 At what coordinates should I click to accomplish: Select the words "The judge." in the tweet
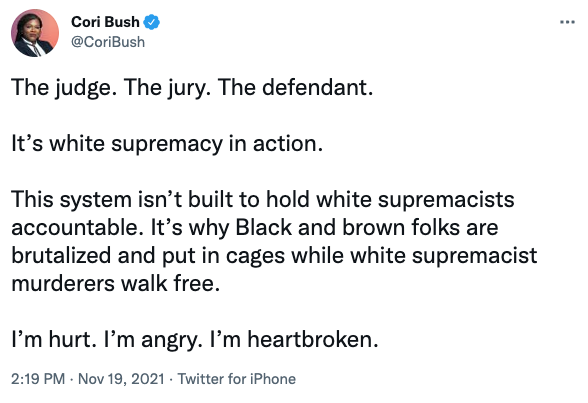click(x=62, y=87)
